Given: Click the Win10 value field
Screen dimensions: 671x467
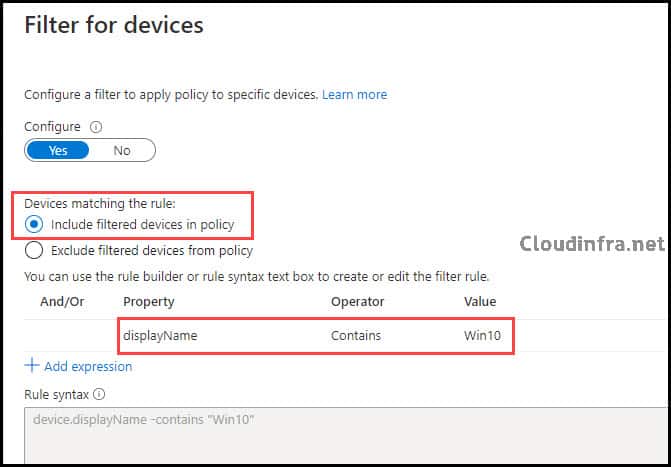Looking at the screenshot, I should tap(482, 336).
